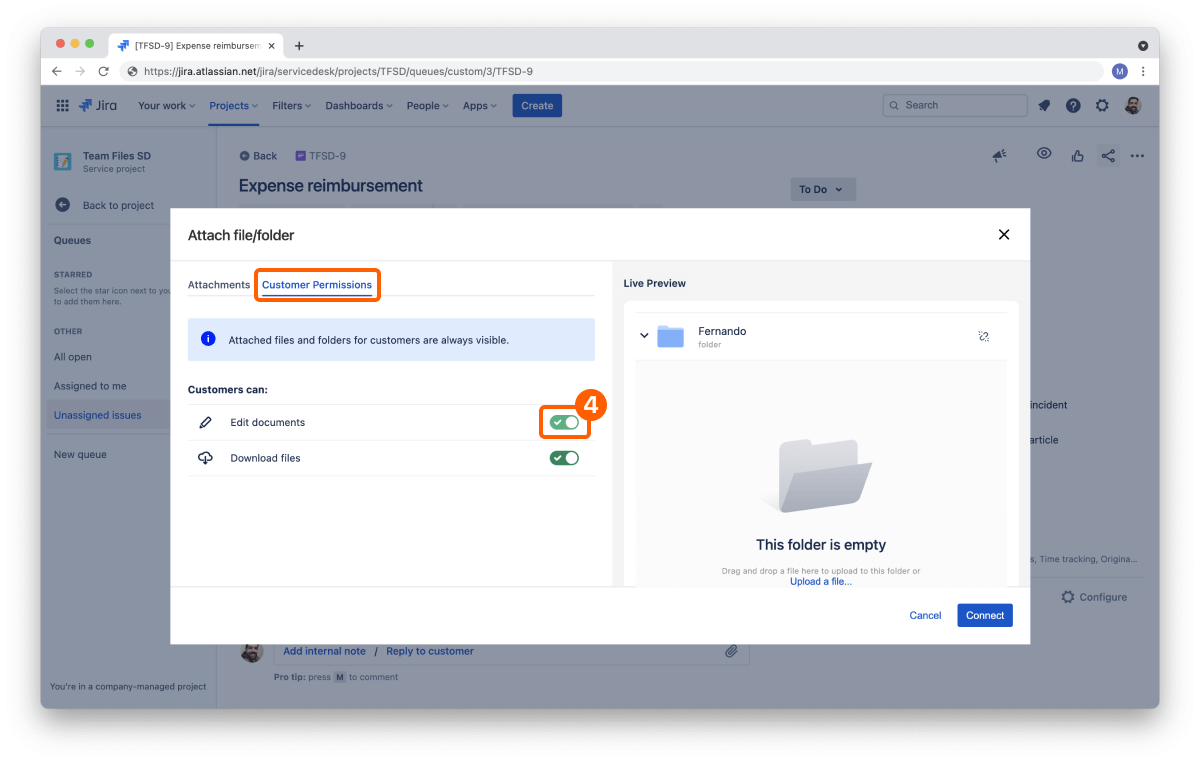The image size is (1200, 762).
Task: Select the All open queue
Action: 73,357
